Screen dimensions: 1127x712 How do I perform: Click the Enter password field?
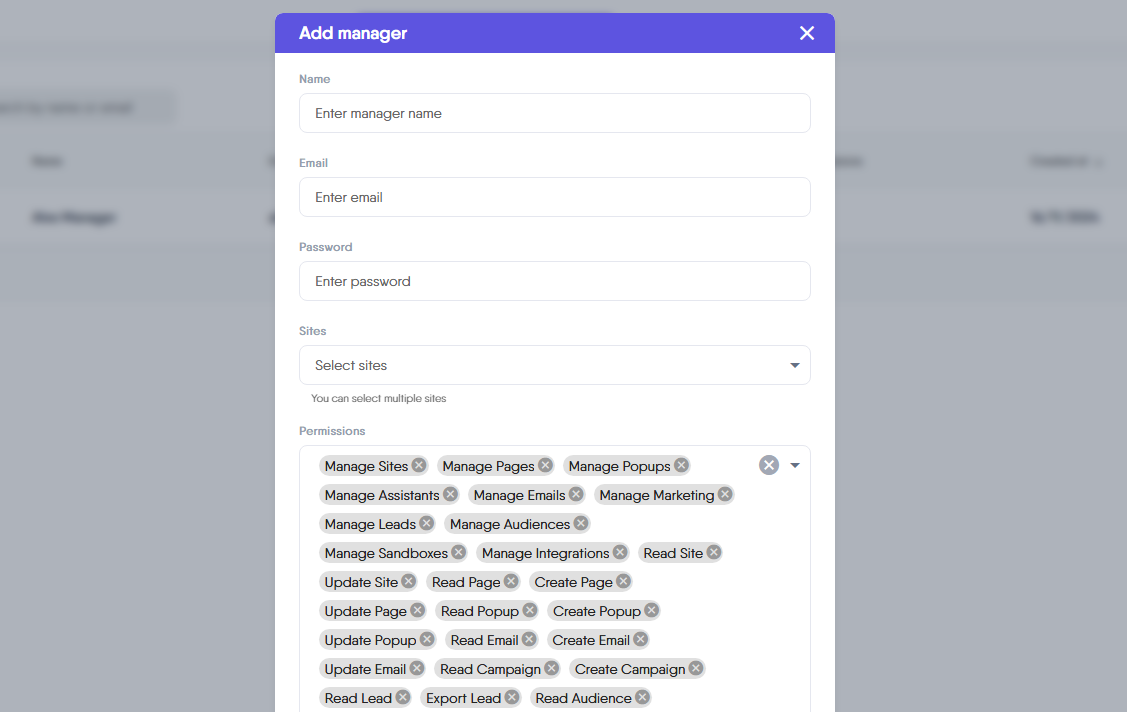tap(554, 281)
